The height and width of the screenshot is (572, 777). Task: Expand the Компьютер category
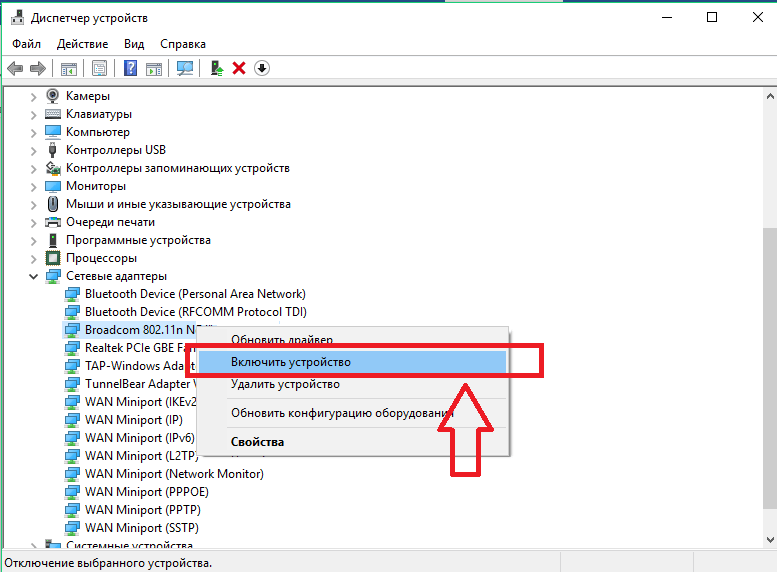coord(33,133)
